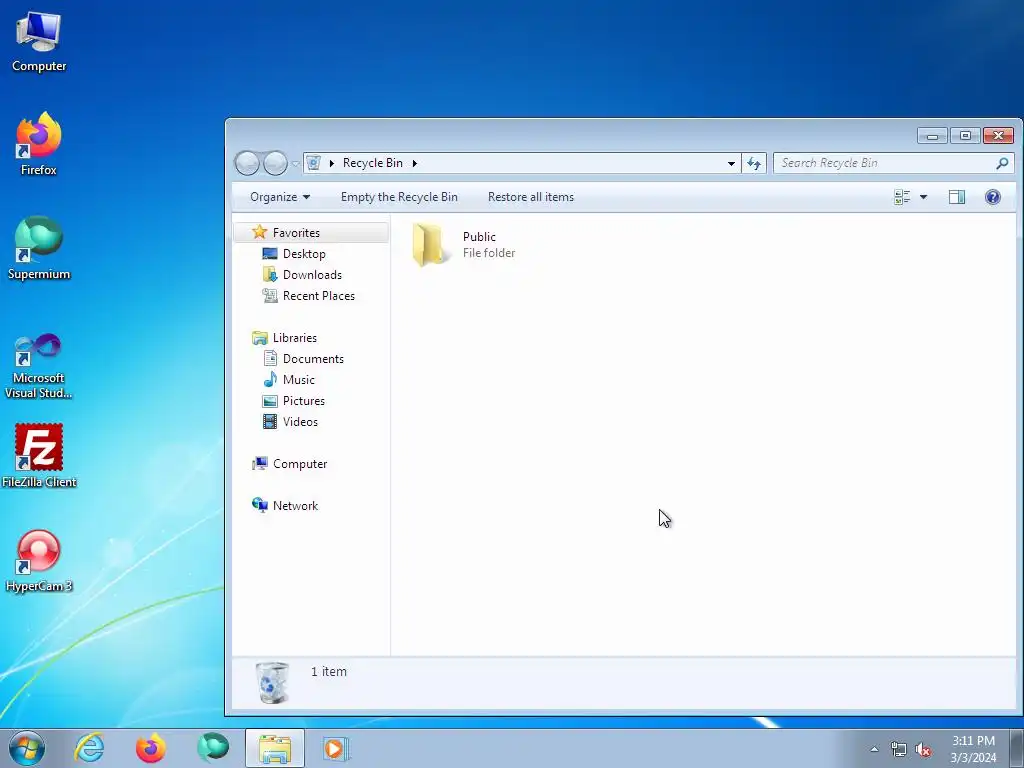Image resolution: width=1024 pixels, height=768 pixels.
Task: Maximize the Recycle Bin window
Action: pyautogui.click(x=965, y=136)
